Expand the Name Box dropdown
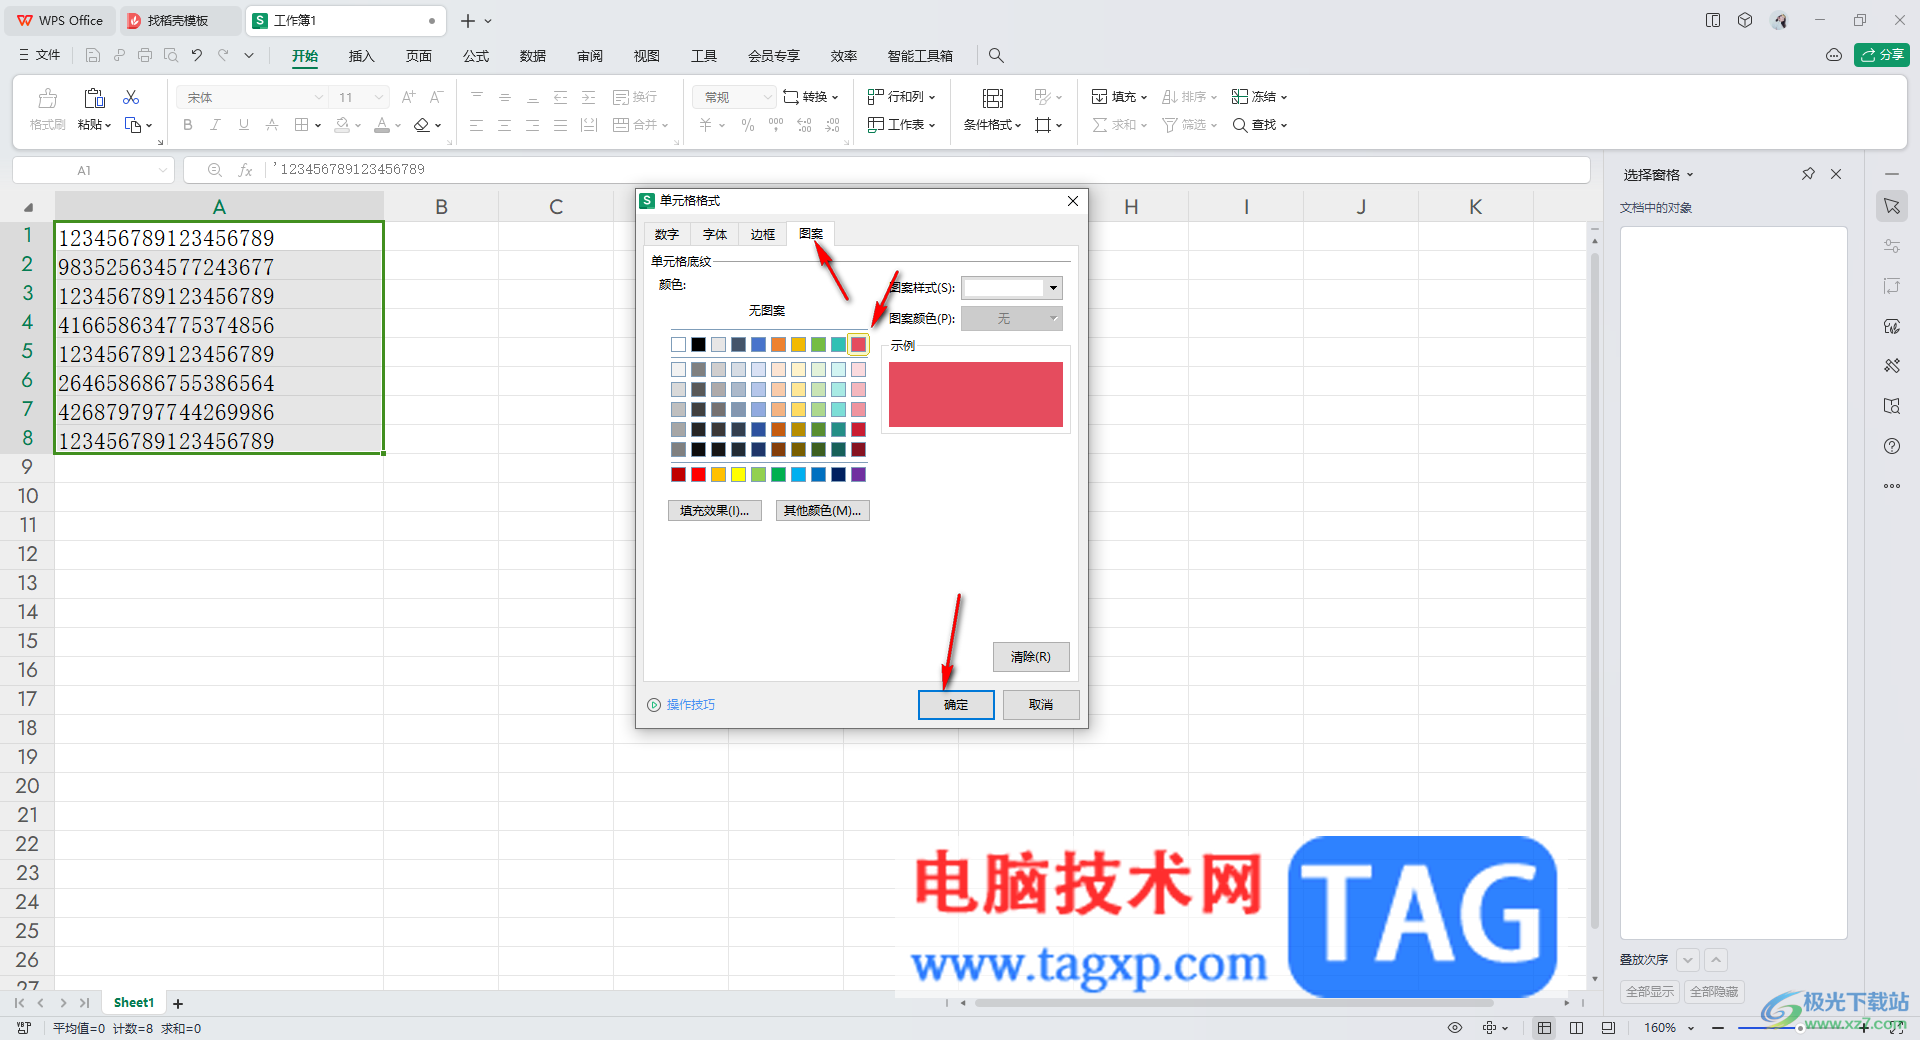The height and width of the screenshot is (1040, 1920). click(x=163, y=170)
